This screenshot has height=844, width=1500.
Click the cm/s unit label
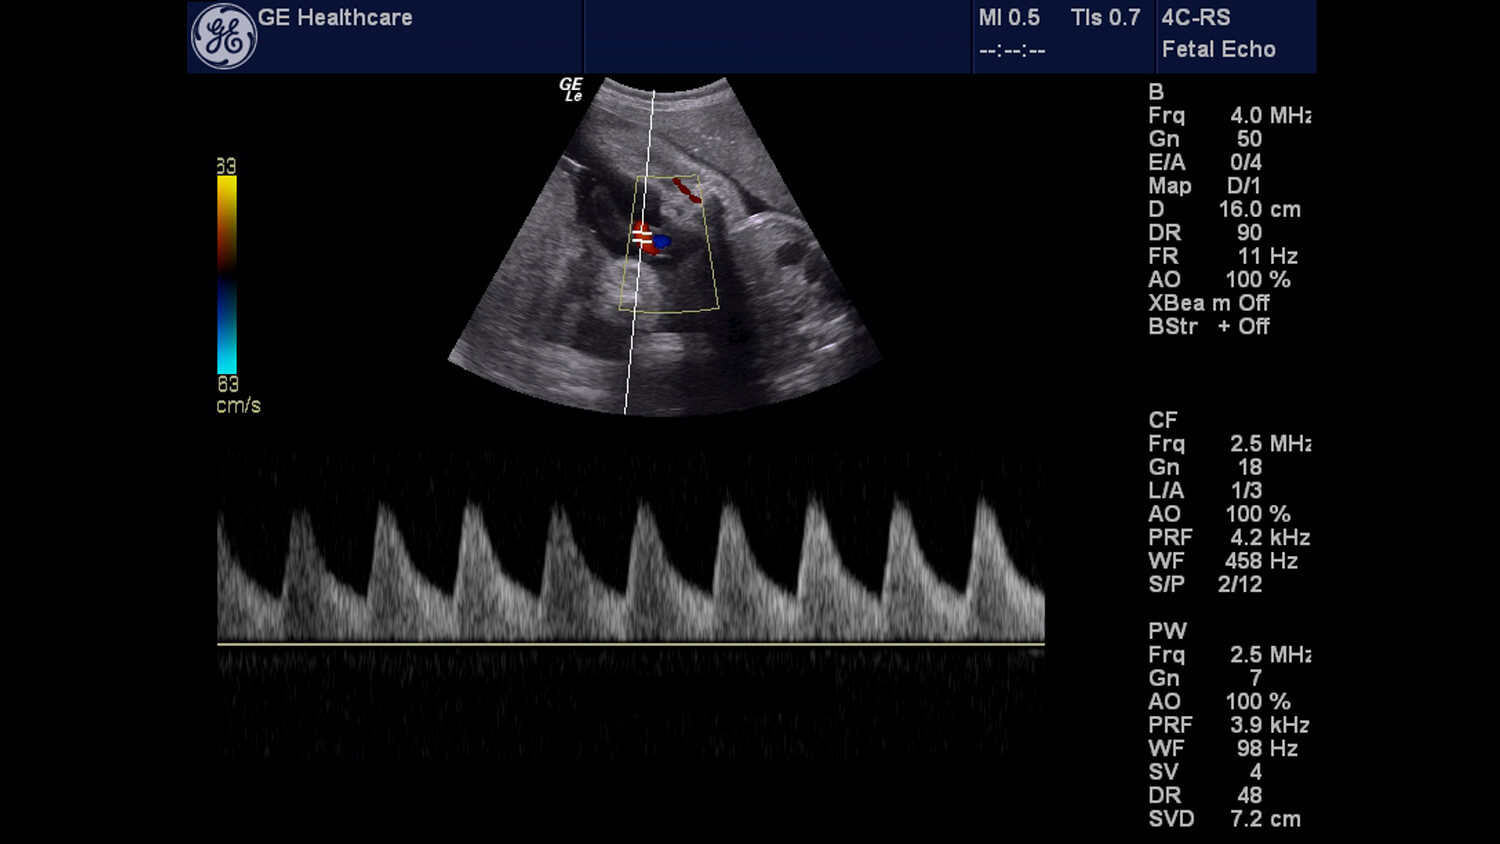(238, 405)
